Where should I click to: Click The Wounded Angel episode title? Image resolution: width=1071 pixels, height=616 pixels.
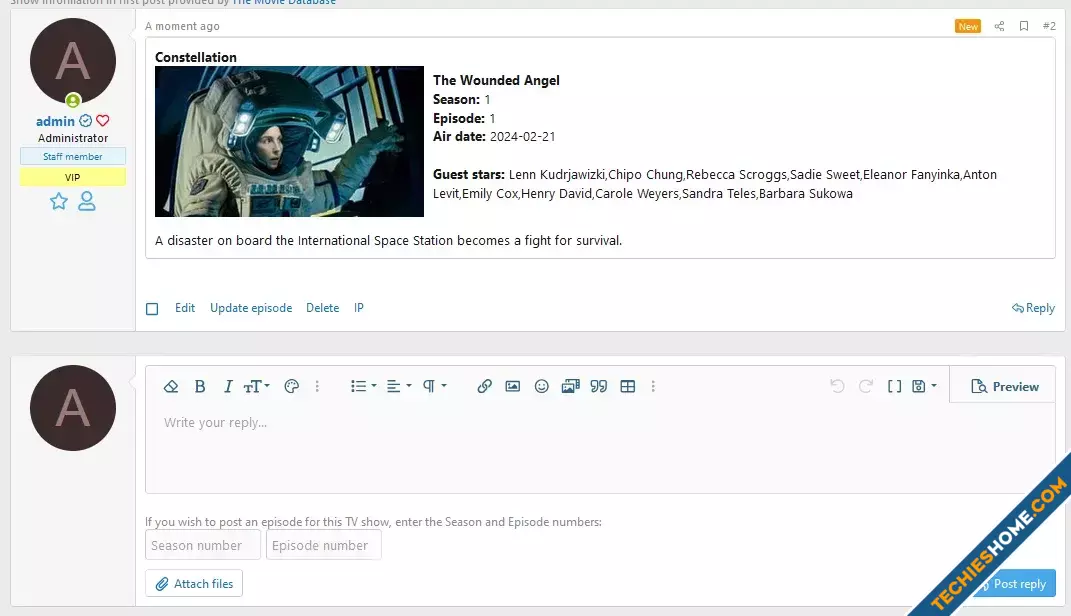[x=497, y=81]
